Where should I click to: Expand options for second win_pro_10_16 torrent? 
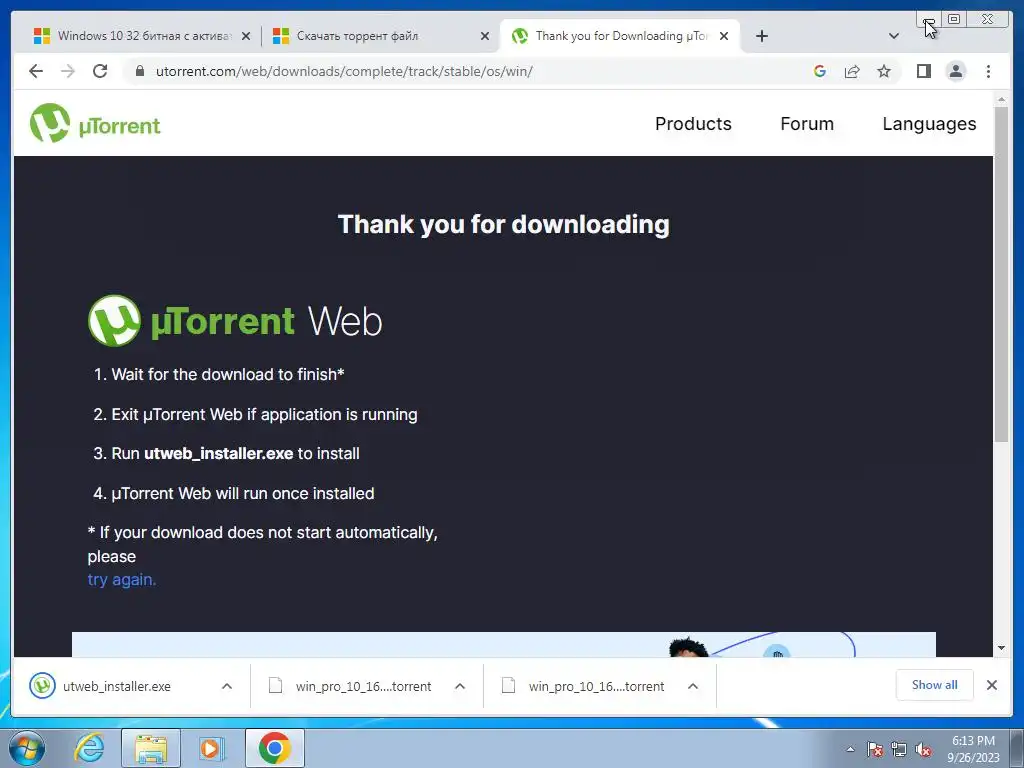[693, 686]
